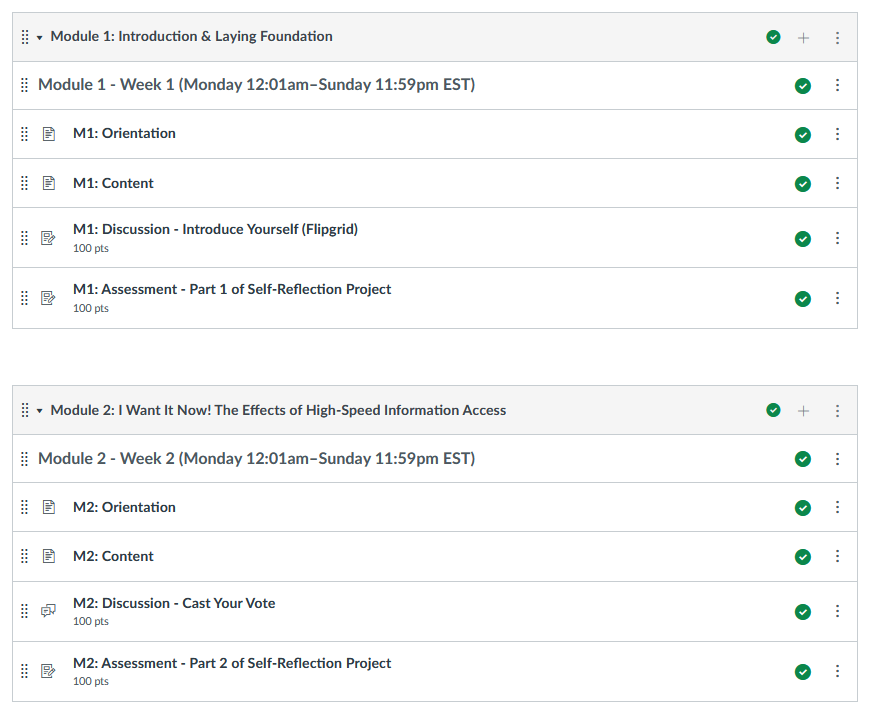This screenshot has width=871, height=715.
Task: Click the page icon next to M2: Content
Action: (48, 556)
